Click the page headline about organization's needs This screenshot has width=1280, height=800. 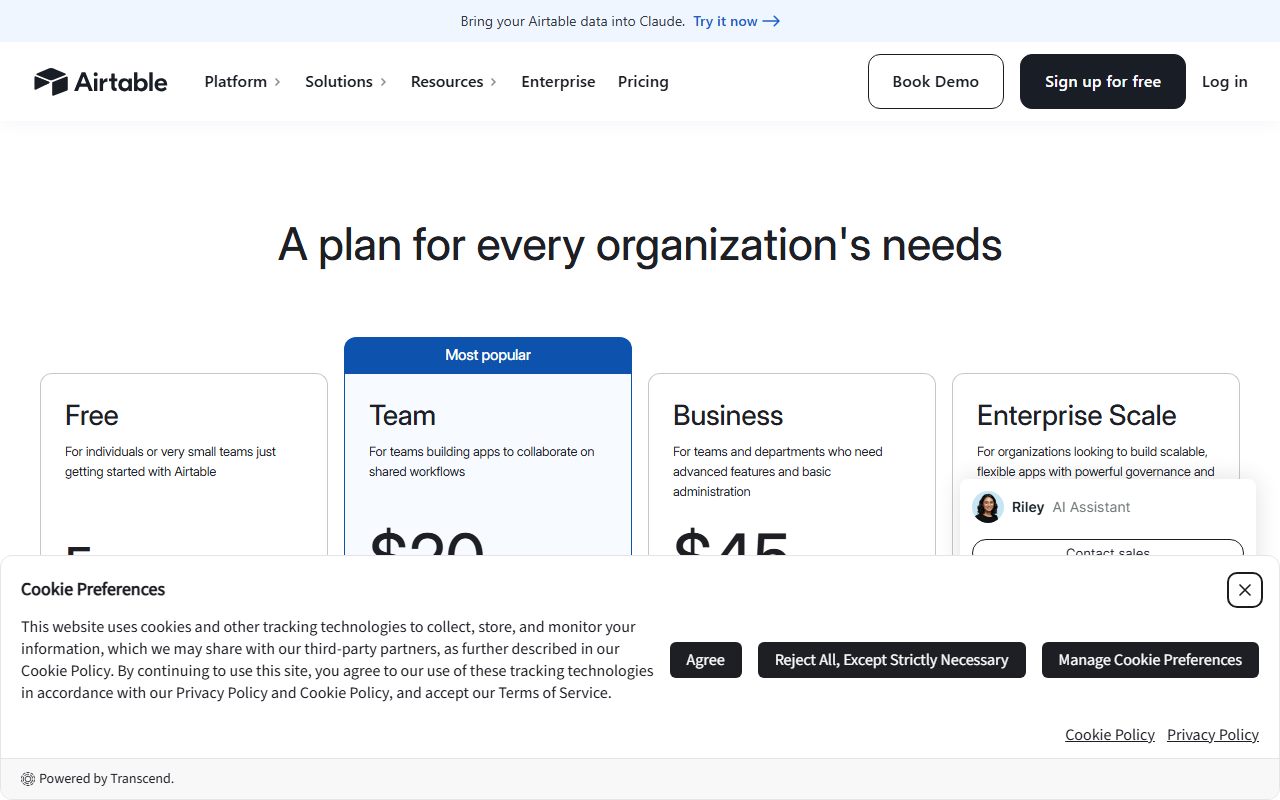coord(640,245)
